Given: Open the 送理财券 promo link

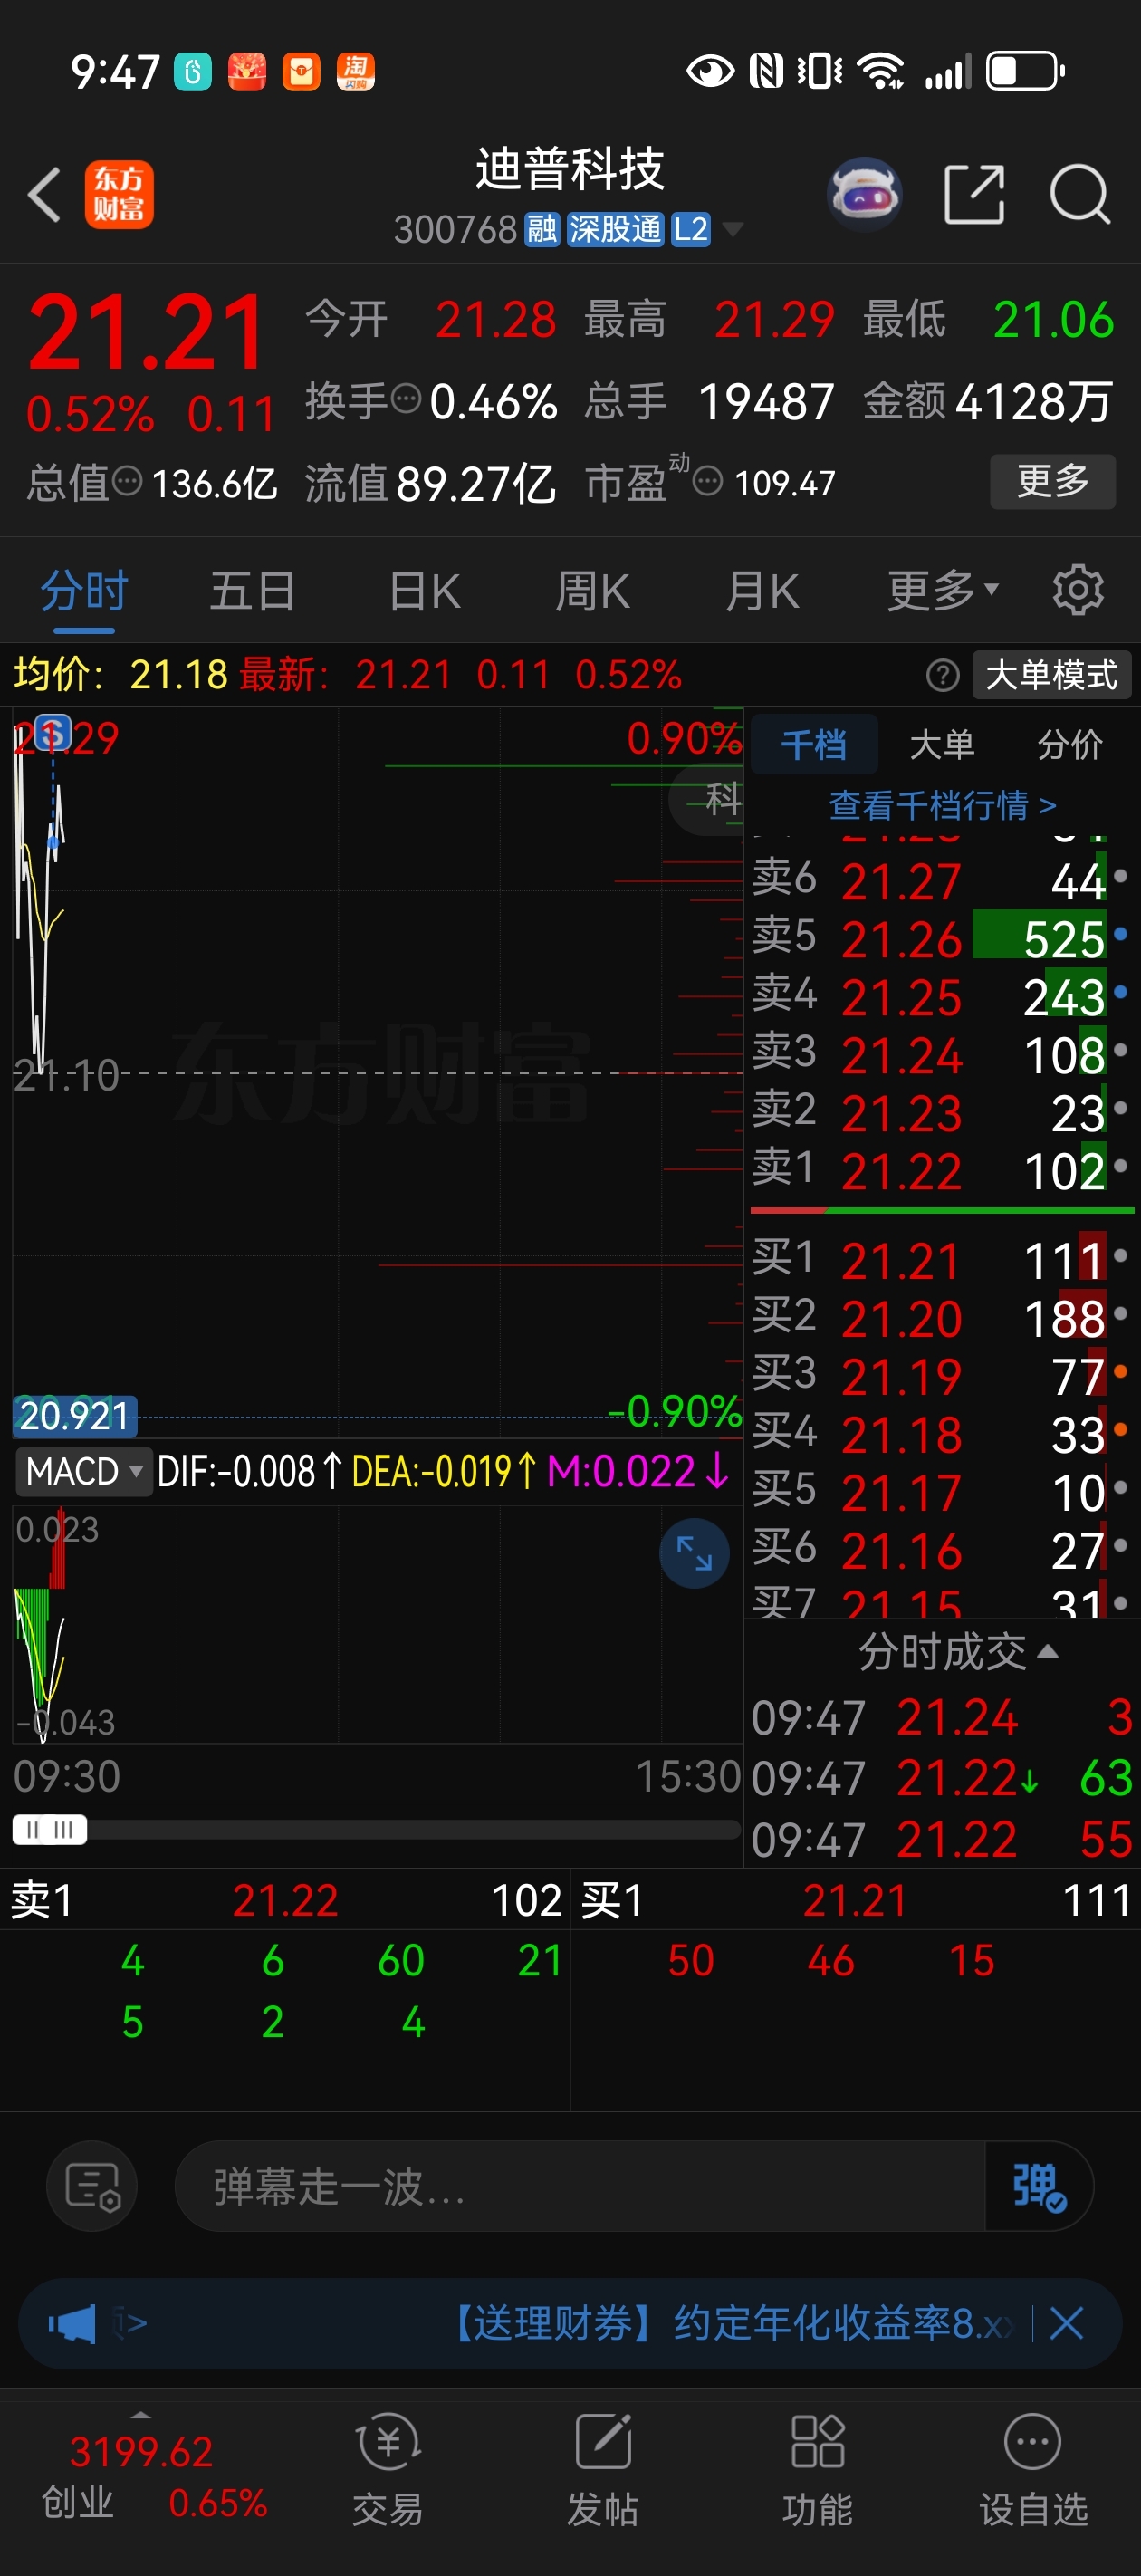Looking at the screenshot, I should (728, 2323).
